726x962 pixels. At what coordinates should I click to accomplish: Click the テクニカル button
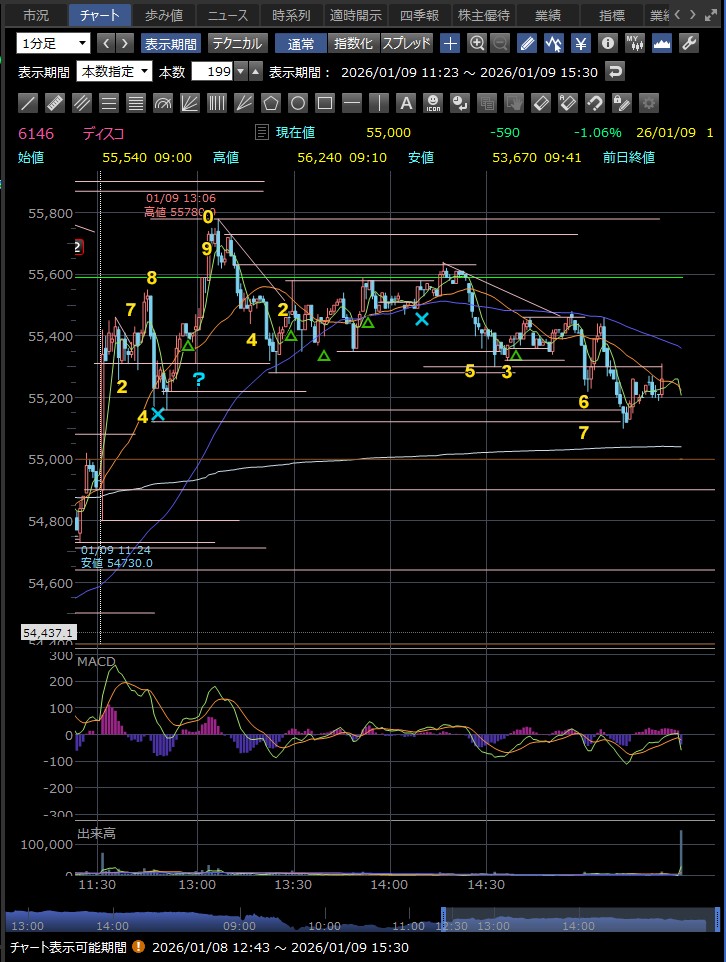(x=236, y=43)
